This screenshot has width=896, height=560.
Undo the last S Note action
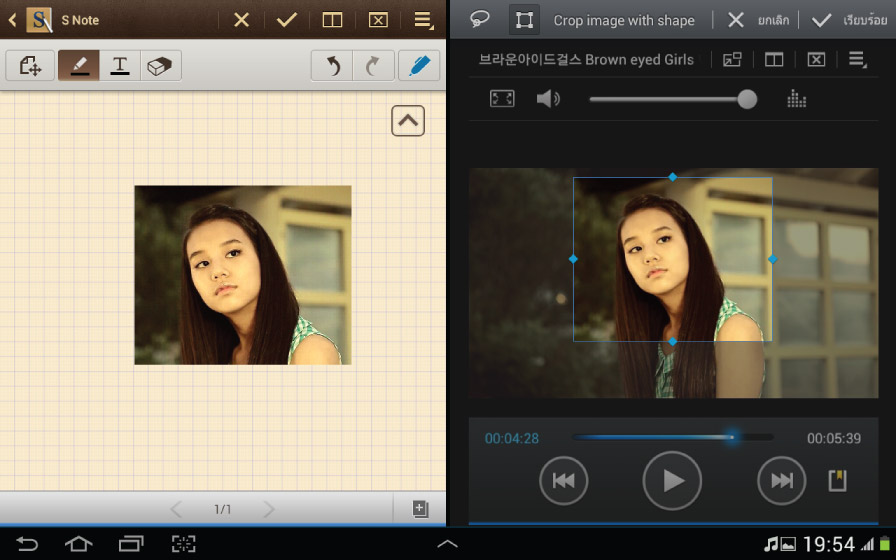click(x=332, y=65)
